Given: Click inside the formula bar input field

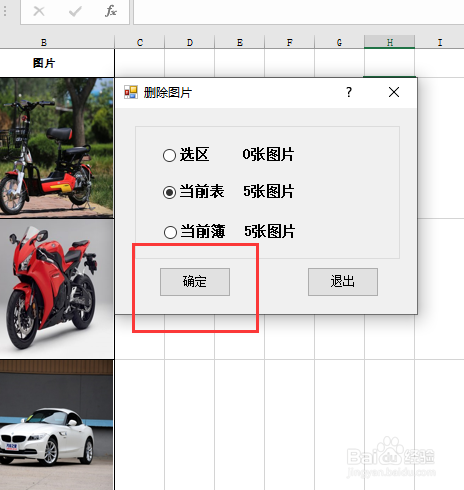Looking at the screenshot, I should pos(298,12).
